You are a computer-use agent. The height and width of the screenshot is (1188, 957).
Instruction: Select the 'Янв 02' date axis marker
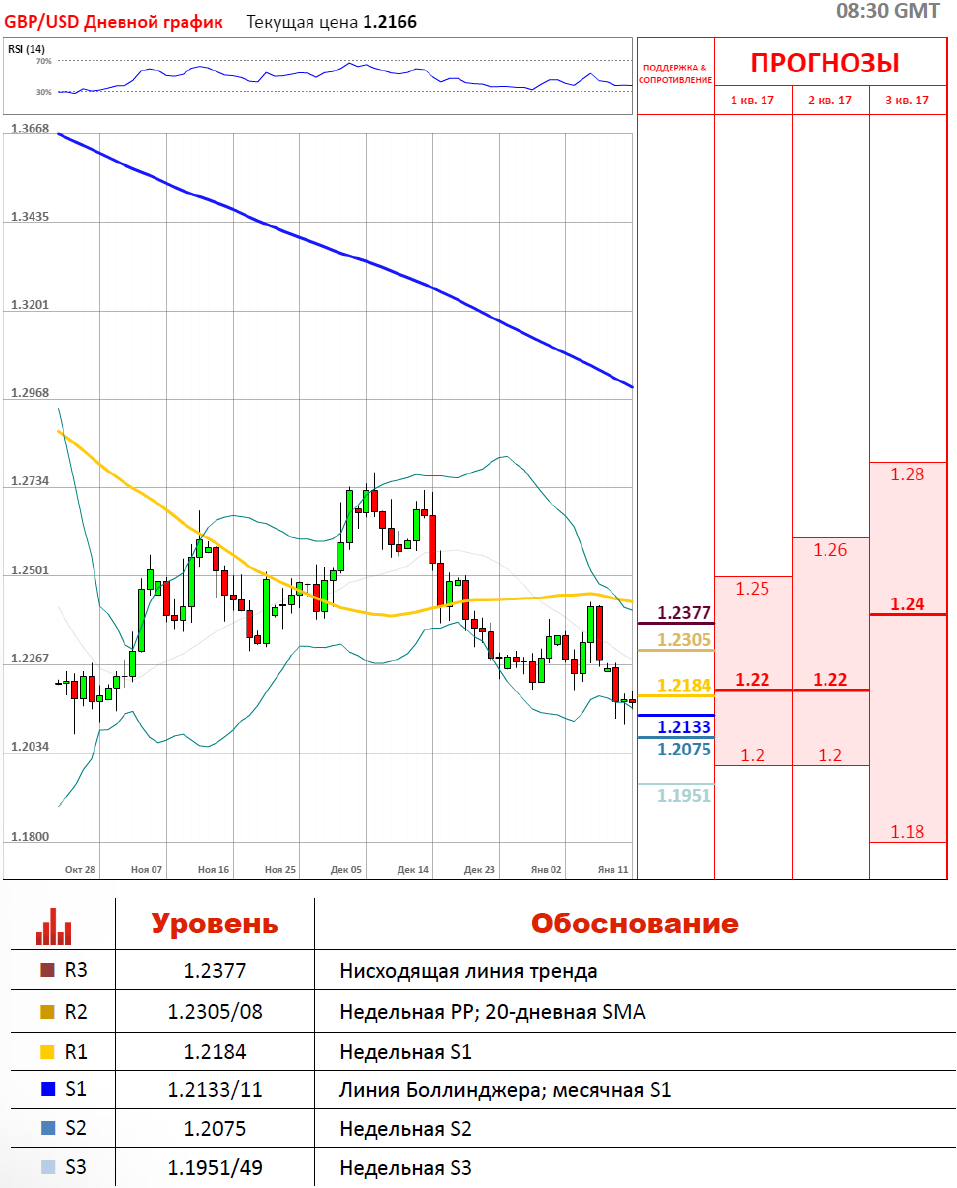click(546, 870)
